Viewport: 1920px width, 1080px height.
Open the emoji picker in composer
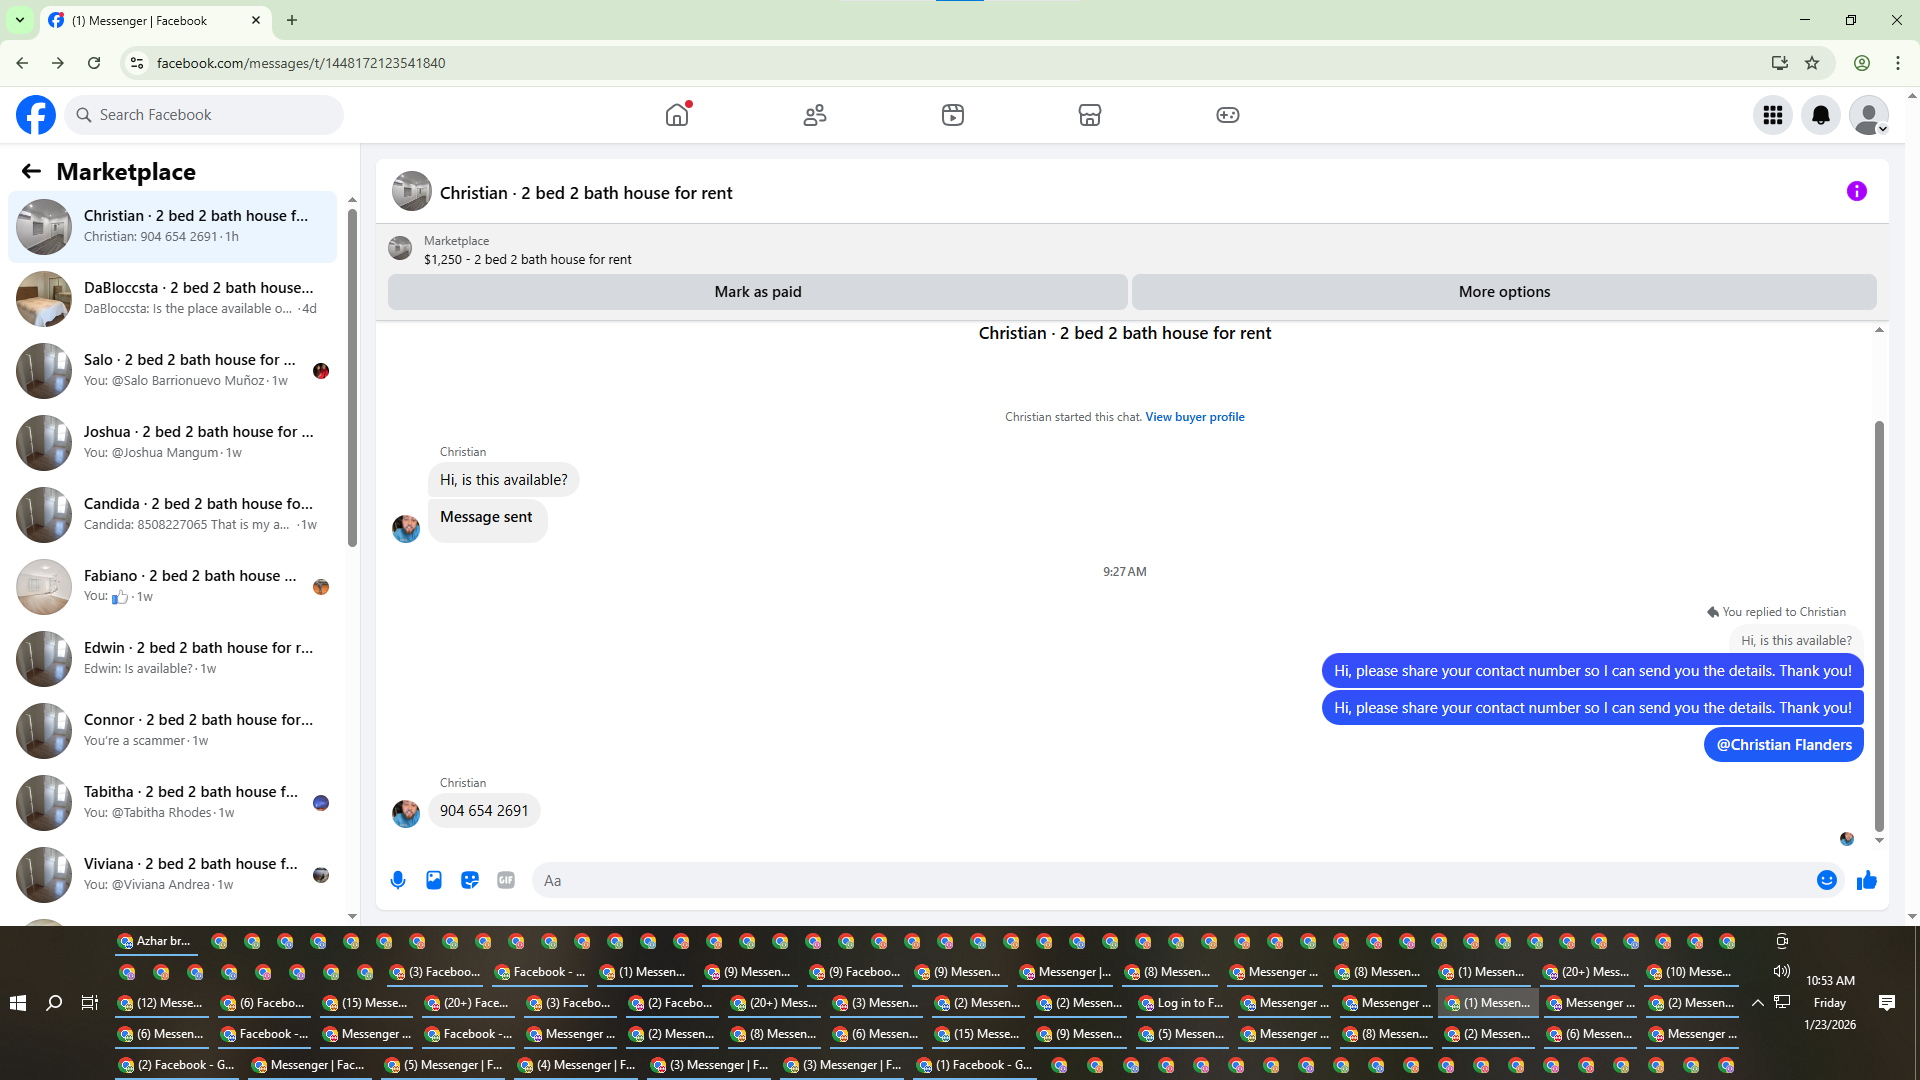pos(1826,880)
